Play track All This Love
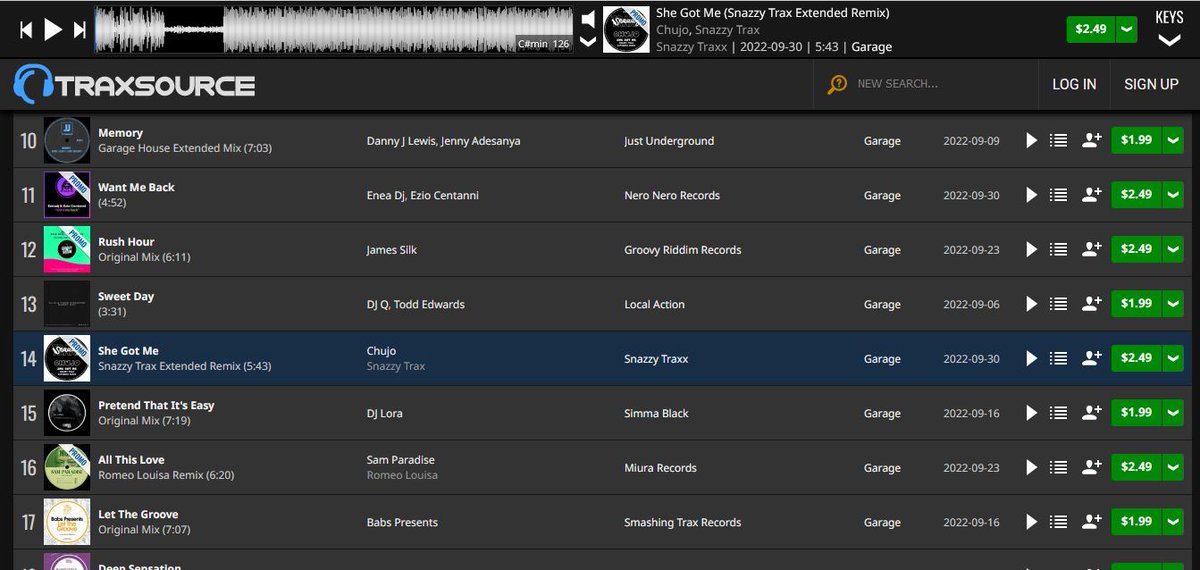 (1032, 467)
